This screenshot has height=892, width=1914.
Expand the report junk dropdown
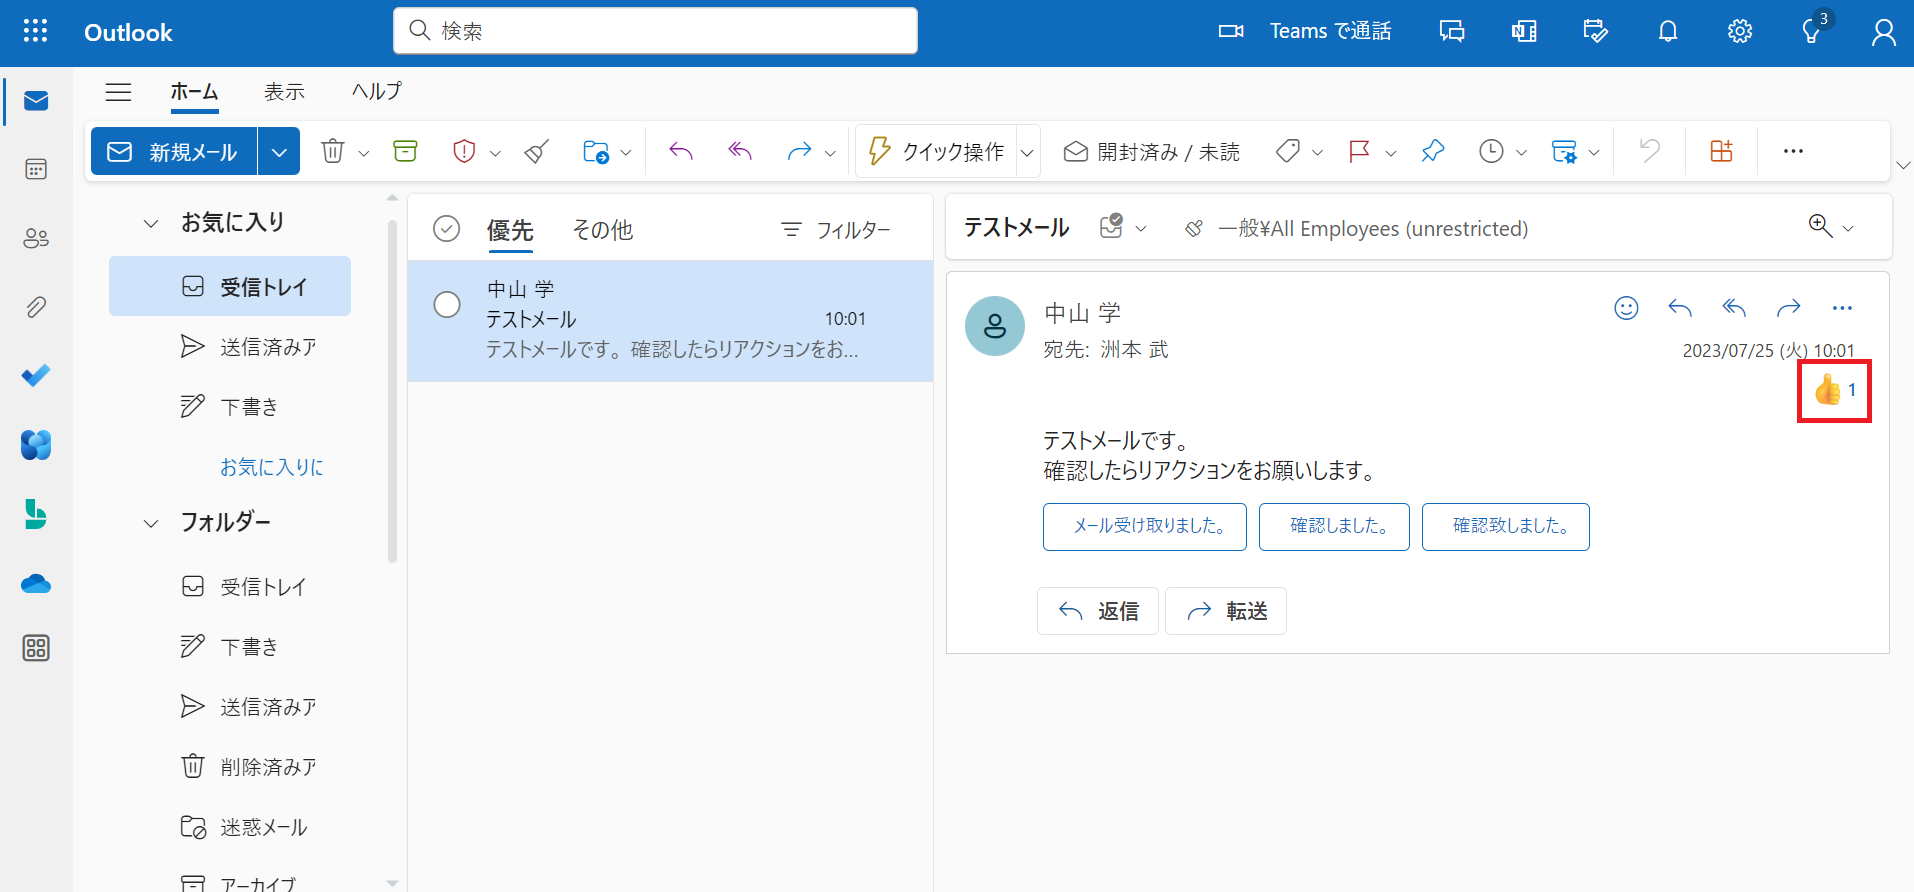point(495,153)
